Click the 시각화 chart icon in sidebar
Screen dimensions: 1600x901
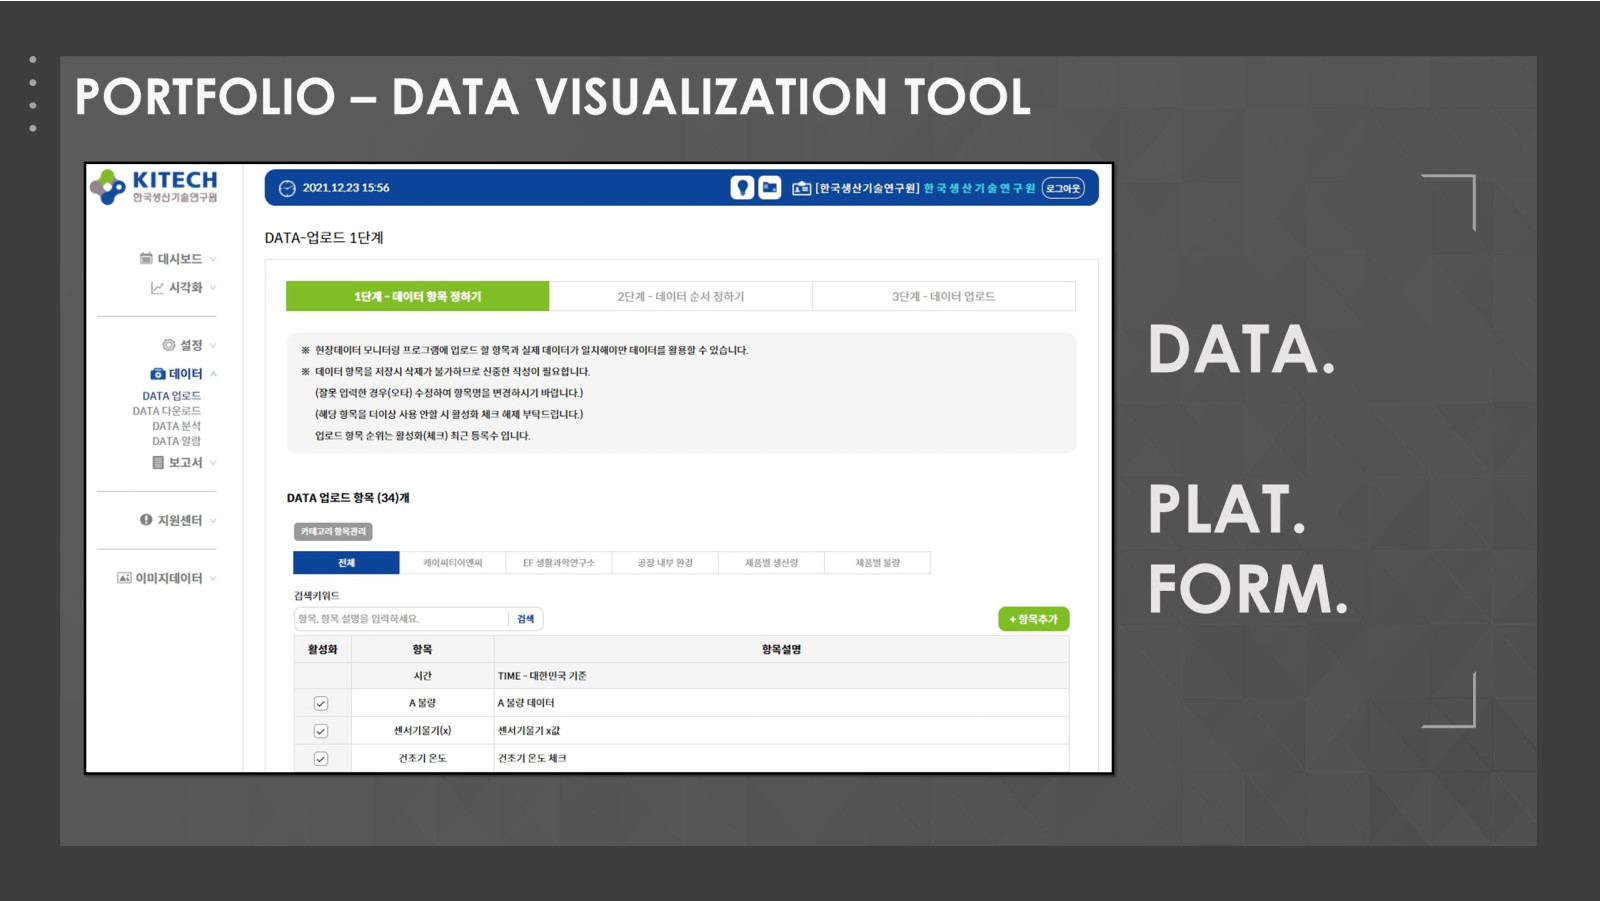(x=157, y=288)
